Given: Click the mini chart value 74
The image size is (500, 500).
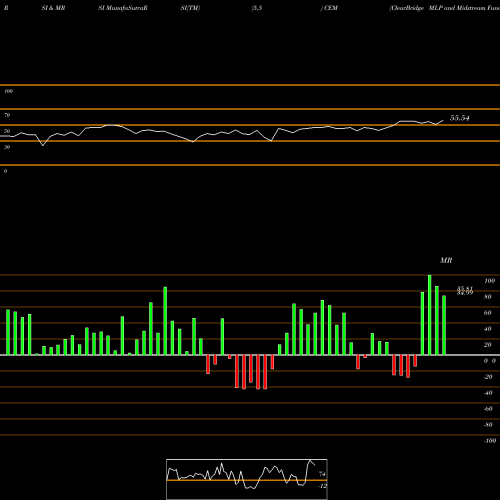Looking at the screenshot, I should coord(322,474).
